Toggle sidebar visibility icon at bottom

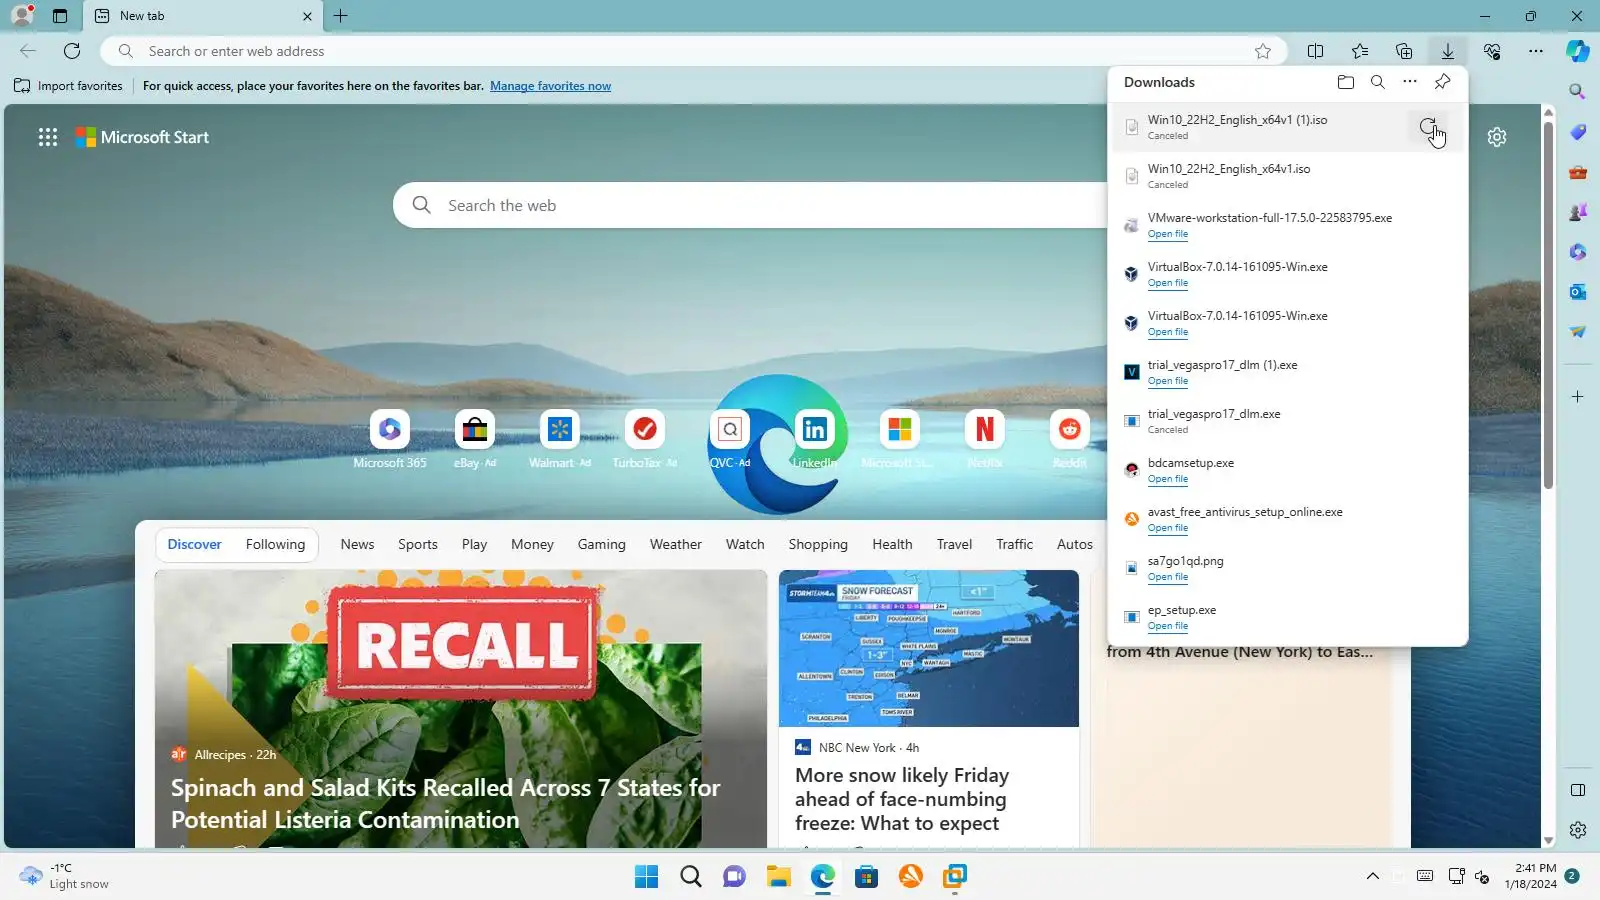click(x=1578, y=790)
